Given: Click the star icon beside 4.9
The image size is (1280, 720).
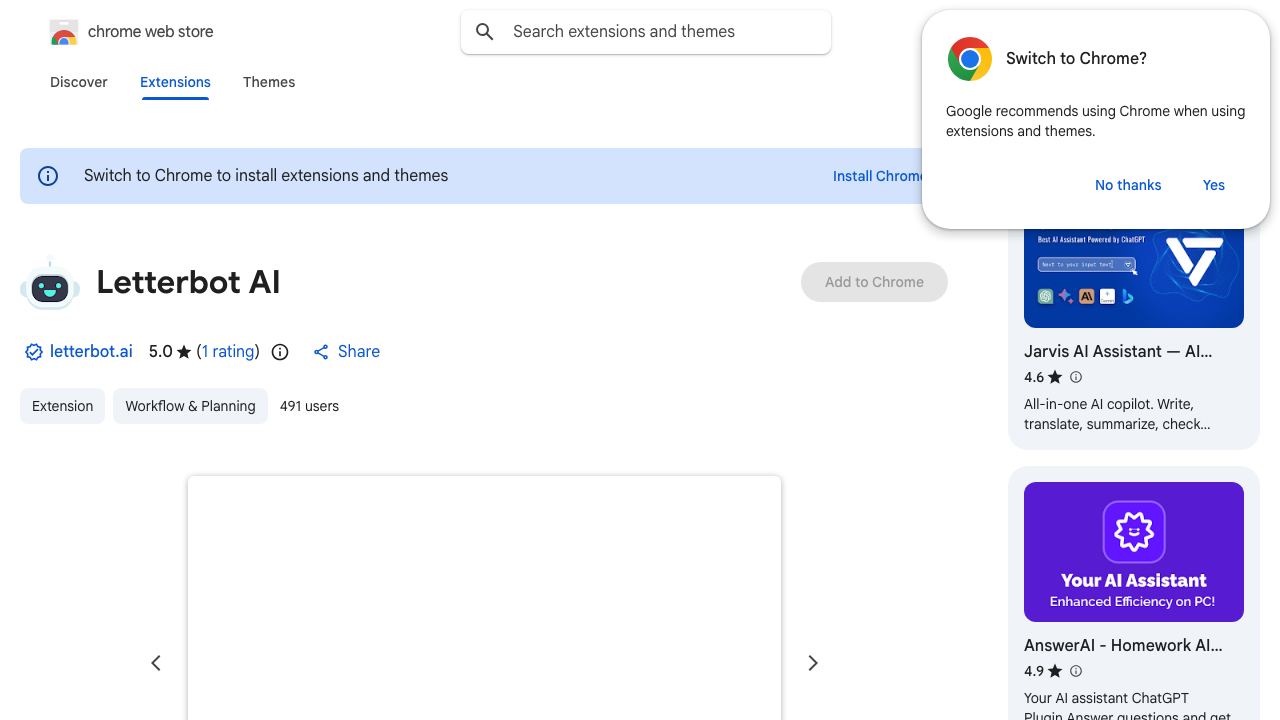Looking at the screenshot, I should tap(1055, 671).
